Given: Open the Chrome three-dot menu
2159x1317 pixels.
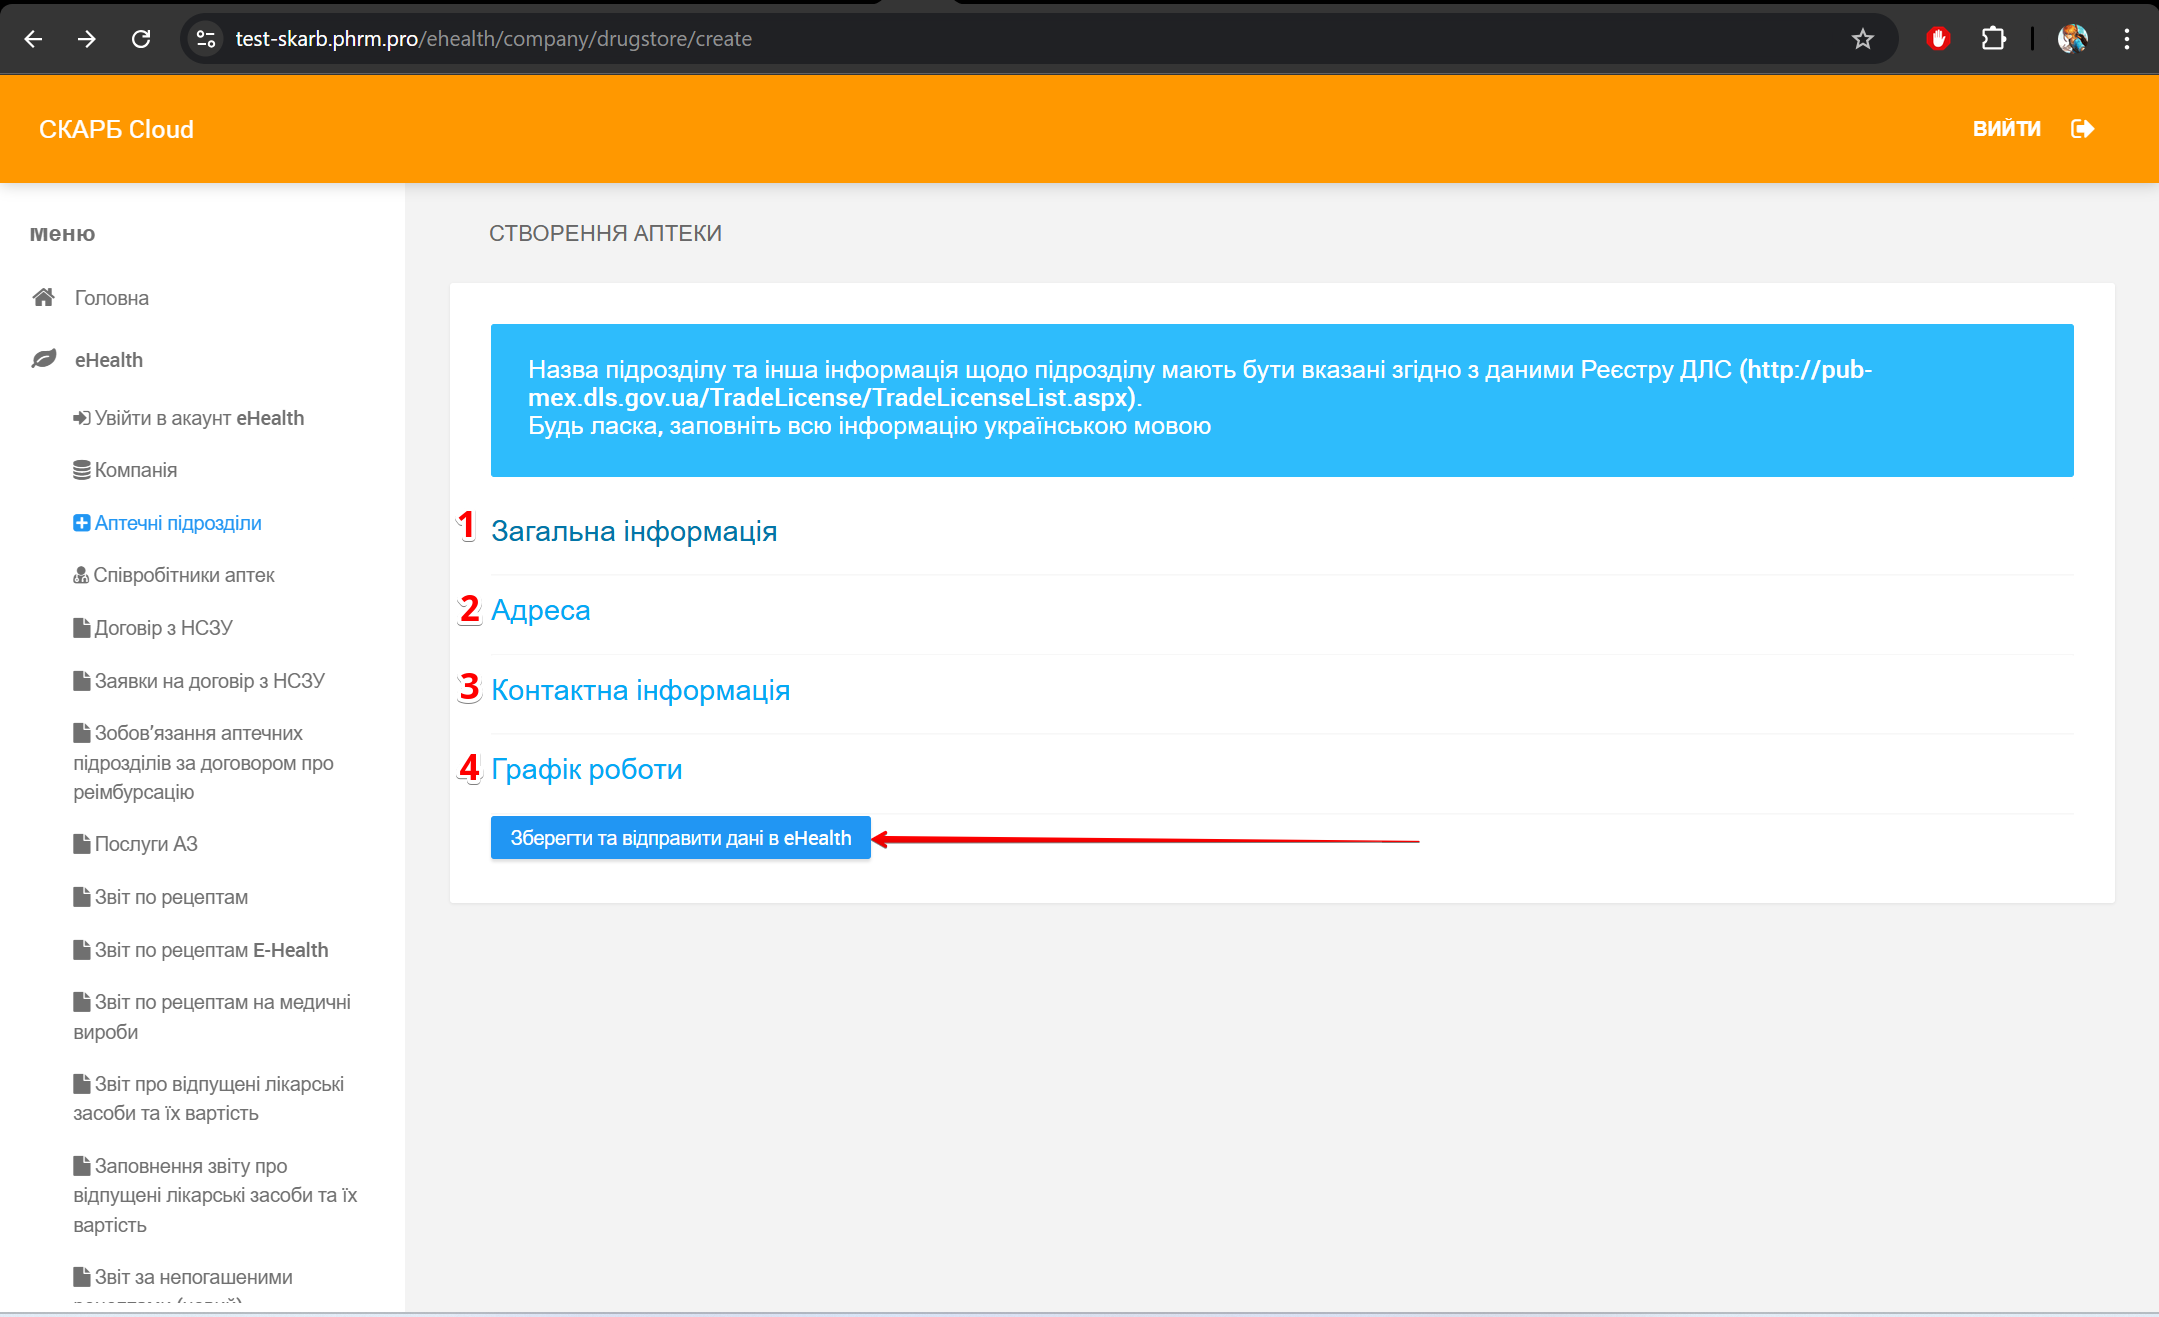Looking at the screenshot, I should pyautogui.click(x=2127, y=39).
